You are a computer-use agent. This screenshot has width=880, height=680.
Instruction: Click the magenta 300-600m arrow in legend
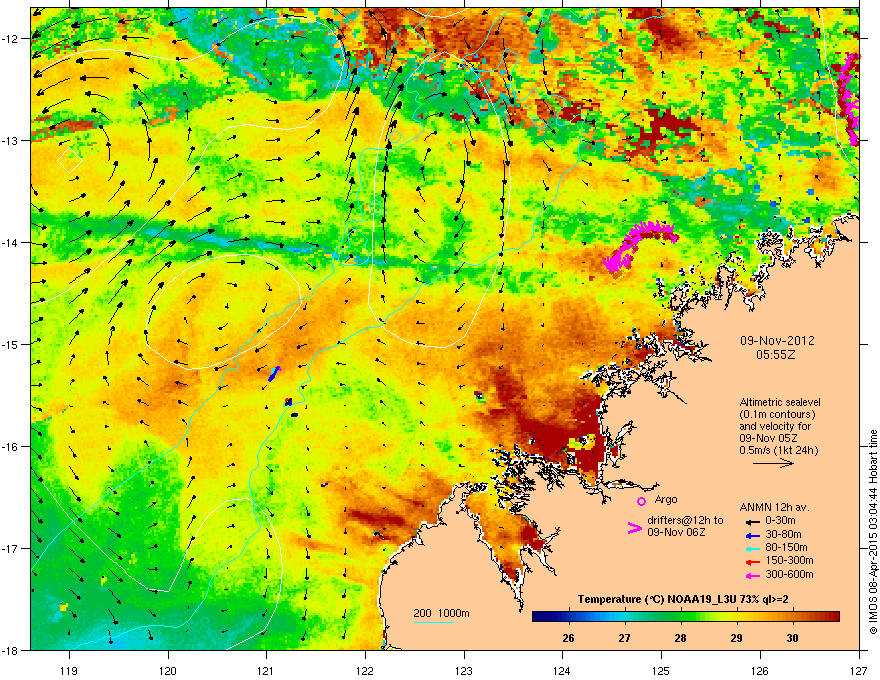pyautogui.click(x=751, y=575)
